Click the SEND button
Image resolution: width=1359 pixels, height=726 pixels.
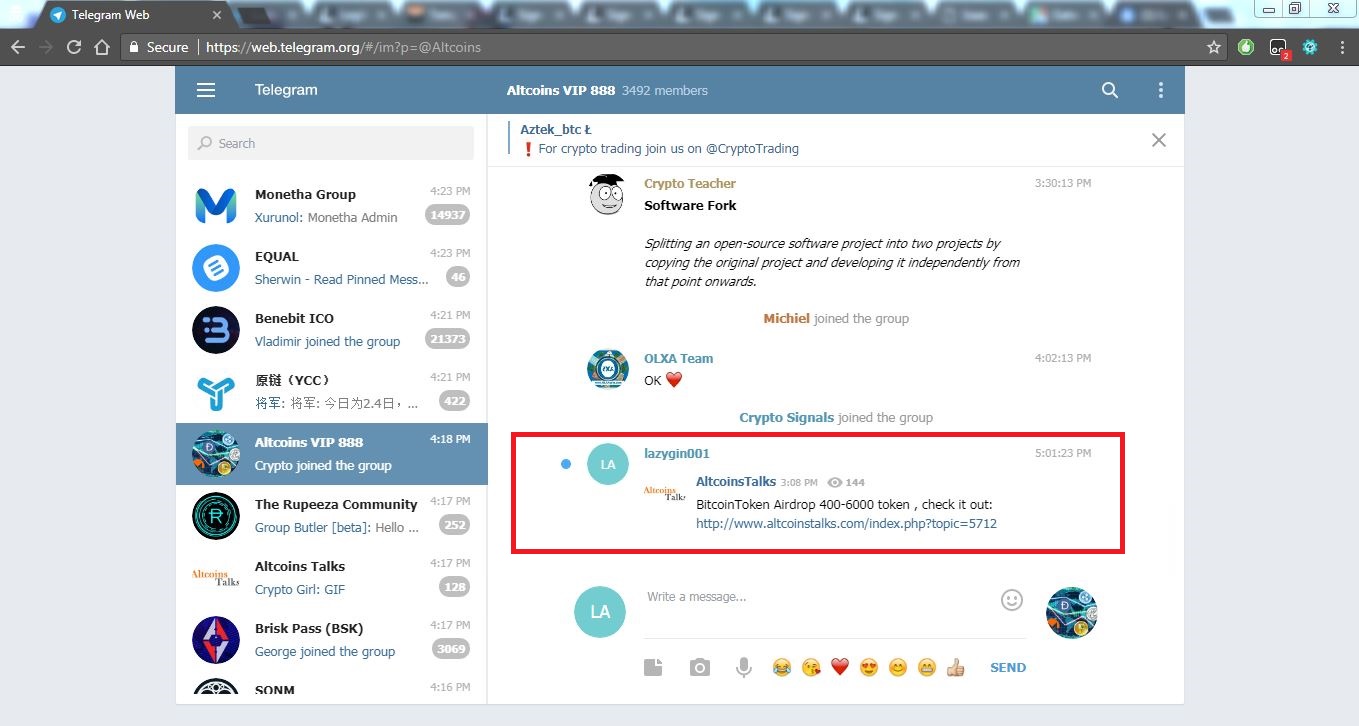click(x=1008, y=667)
